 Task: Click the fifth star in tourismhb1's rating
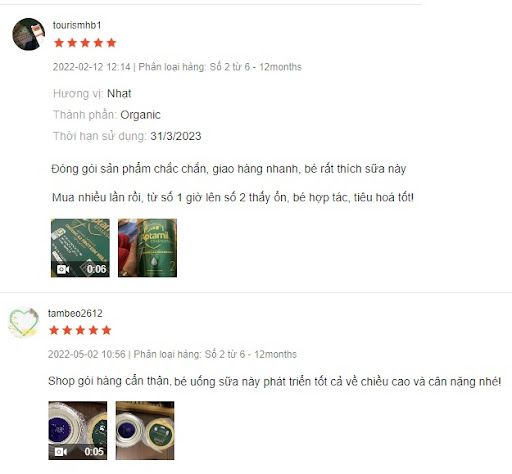(111, 43)
